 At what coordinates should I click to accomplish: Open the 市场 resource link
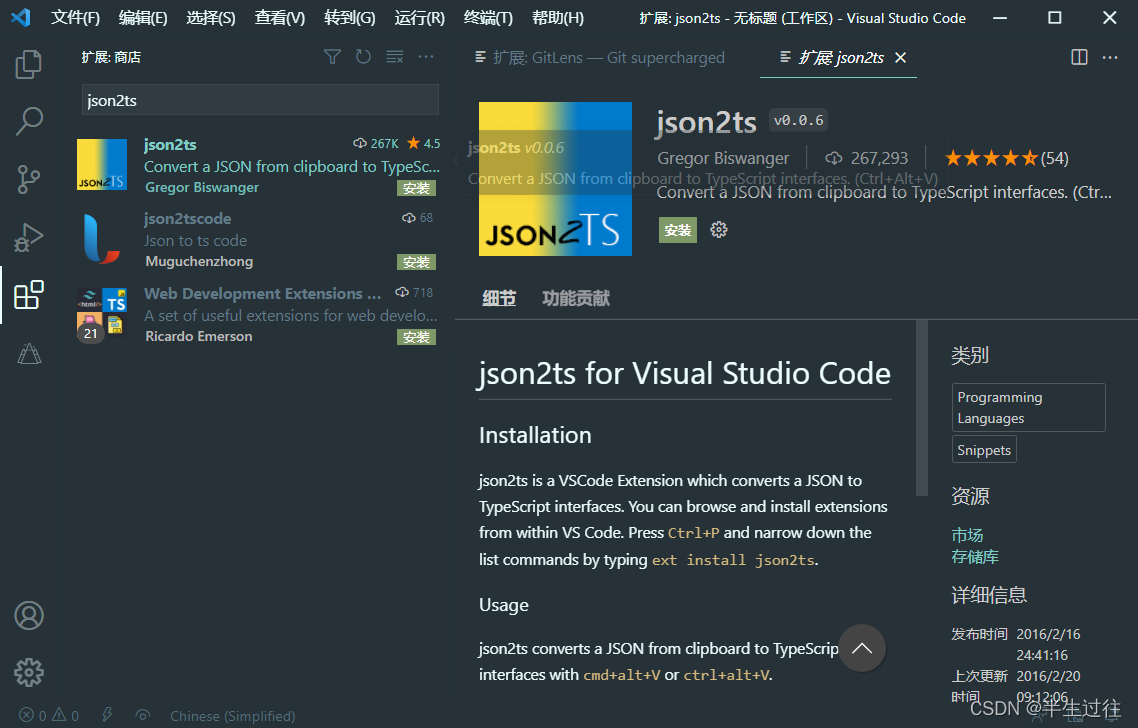click(x=967, y=535)
